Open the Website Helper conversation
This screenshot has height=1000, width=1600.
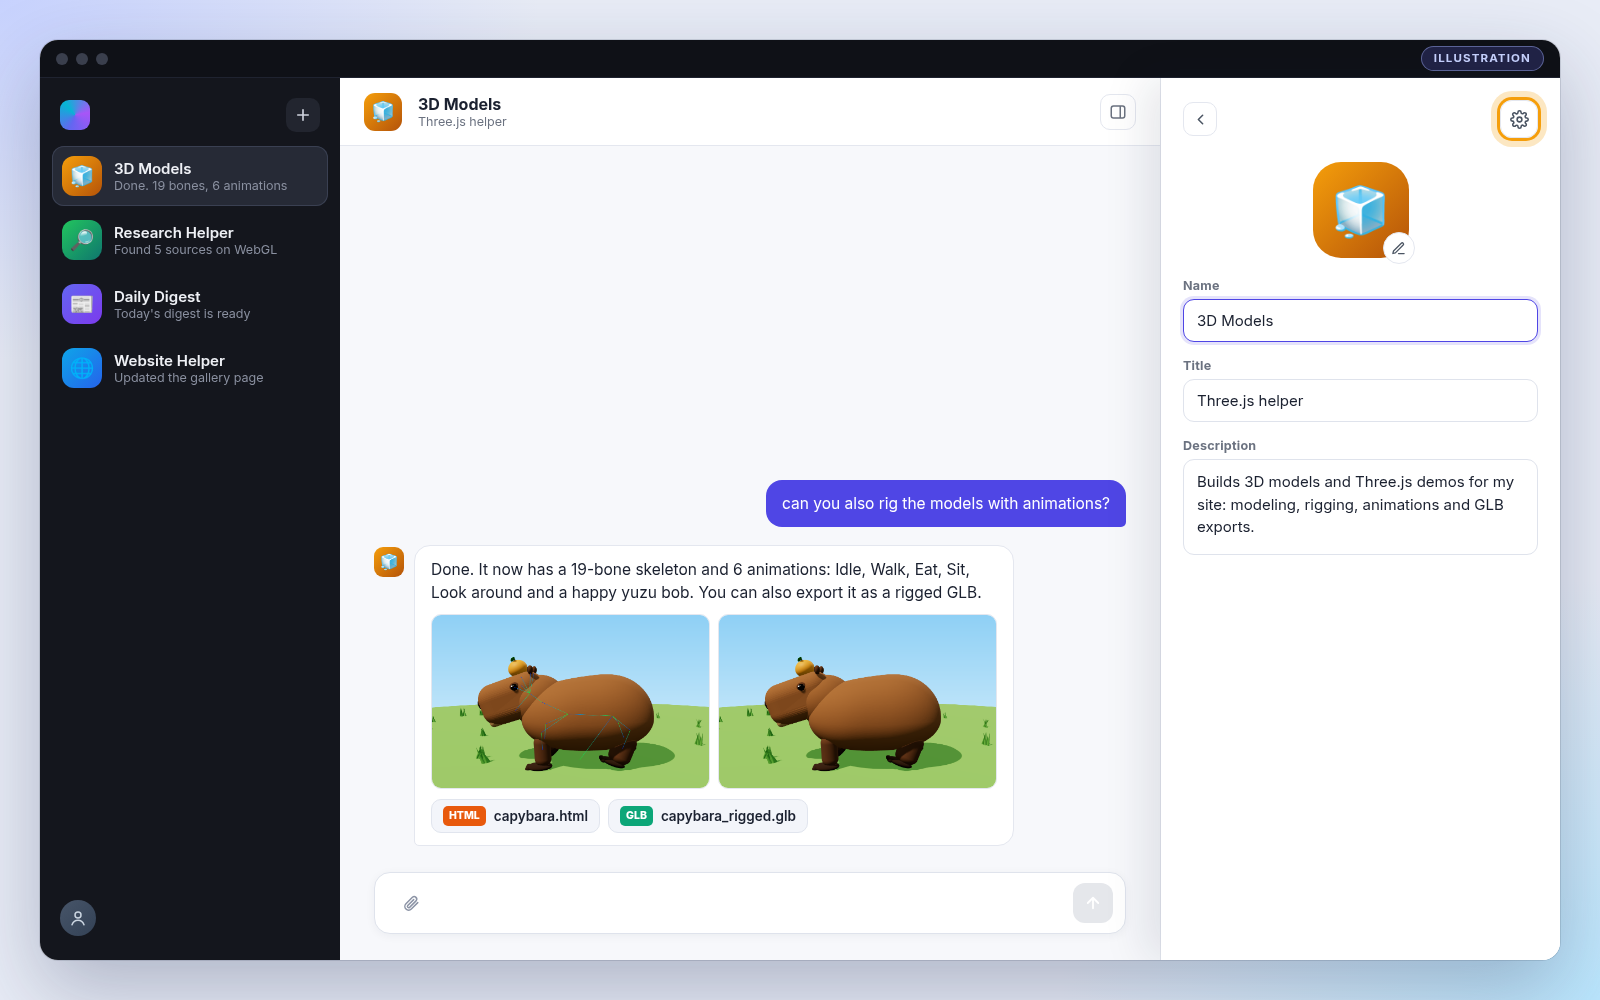[190, 368]
